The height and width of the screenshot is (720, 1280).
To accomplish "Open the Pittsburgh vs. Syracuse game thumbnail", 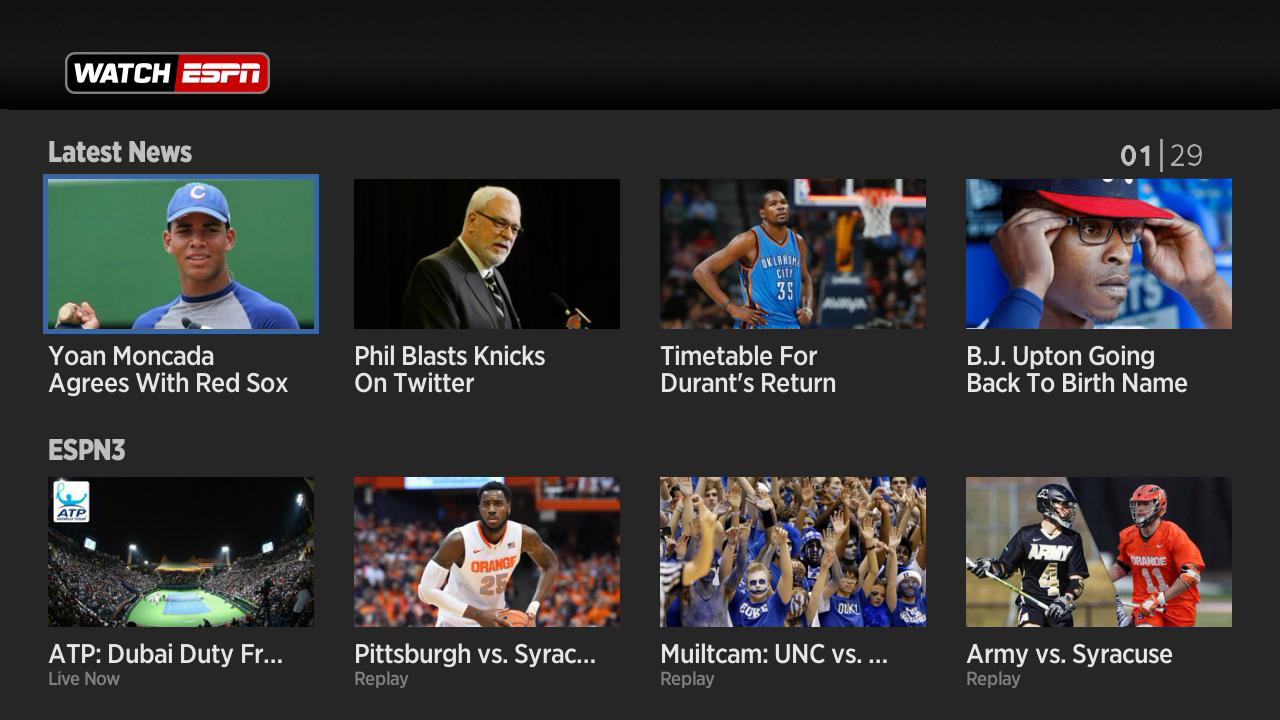I will (487, 552).
